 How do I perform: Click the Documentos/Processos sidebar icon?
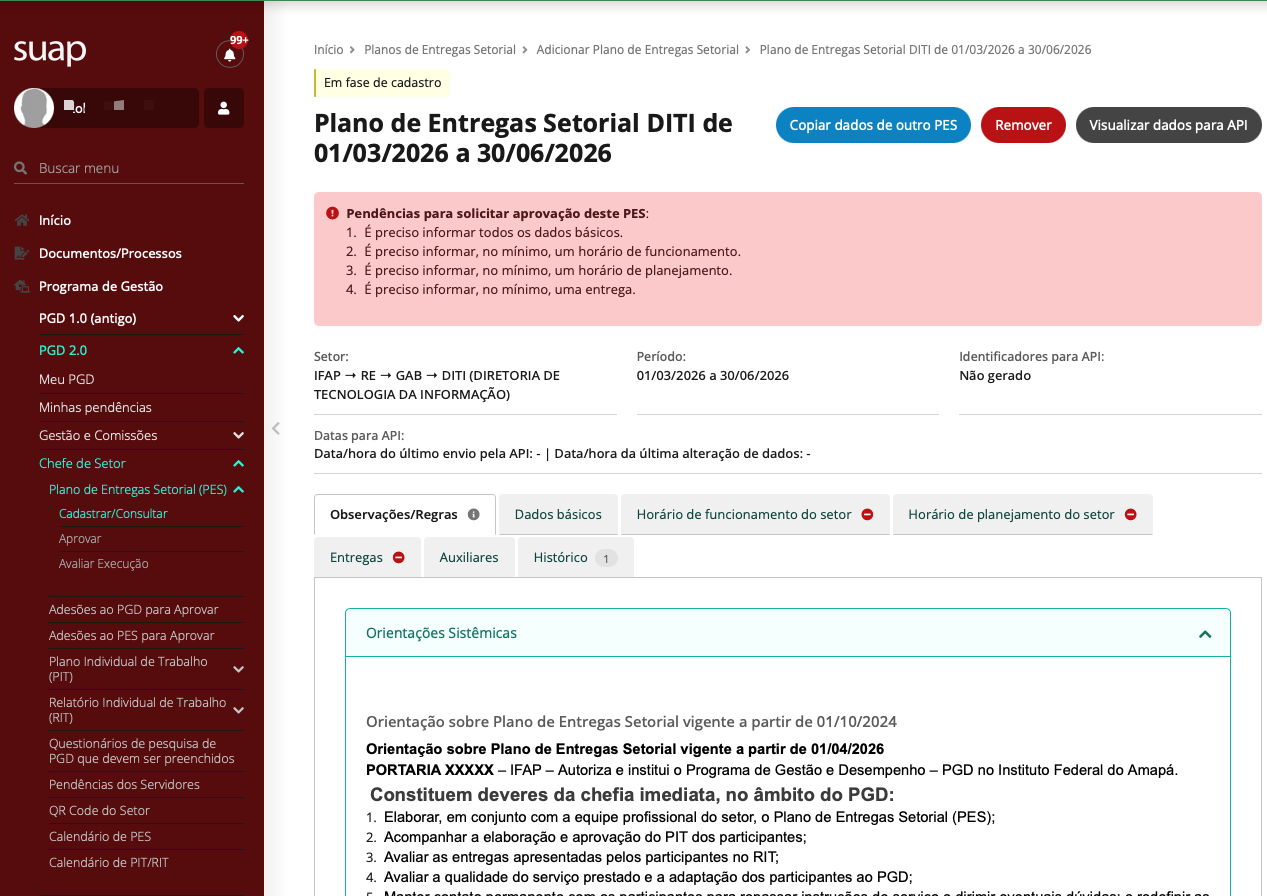coord(21,253)
